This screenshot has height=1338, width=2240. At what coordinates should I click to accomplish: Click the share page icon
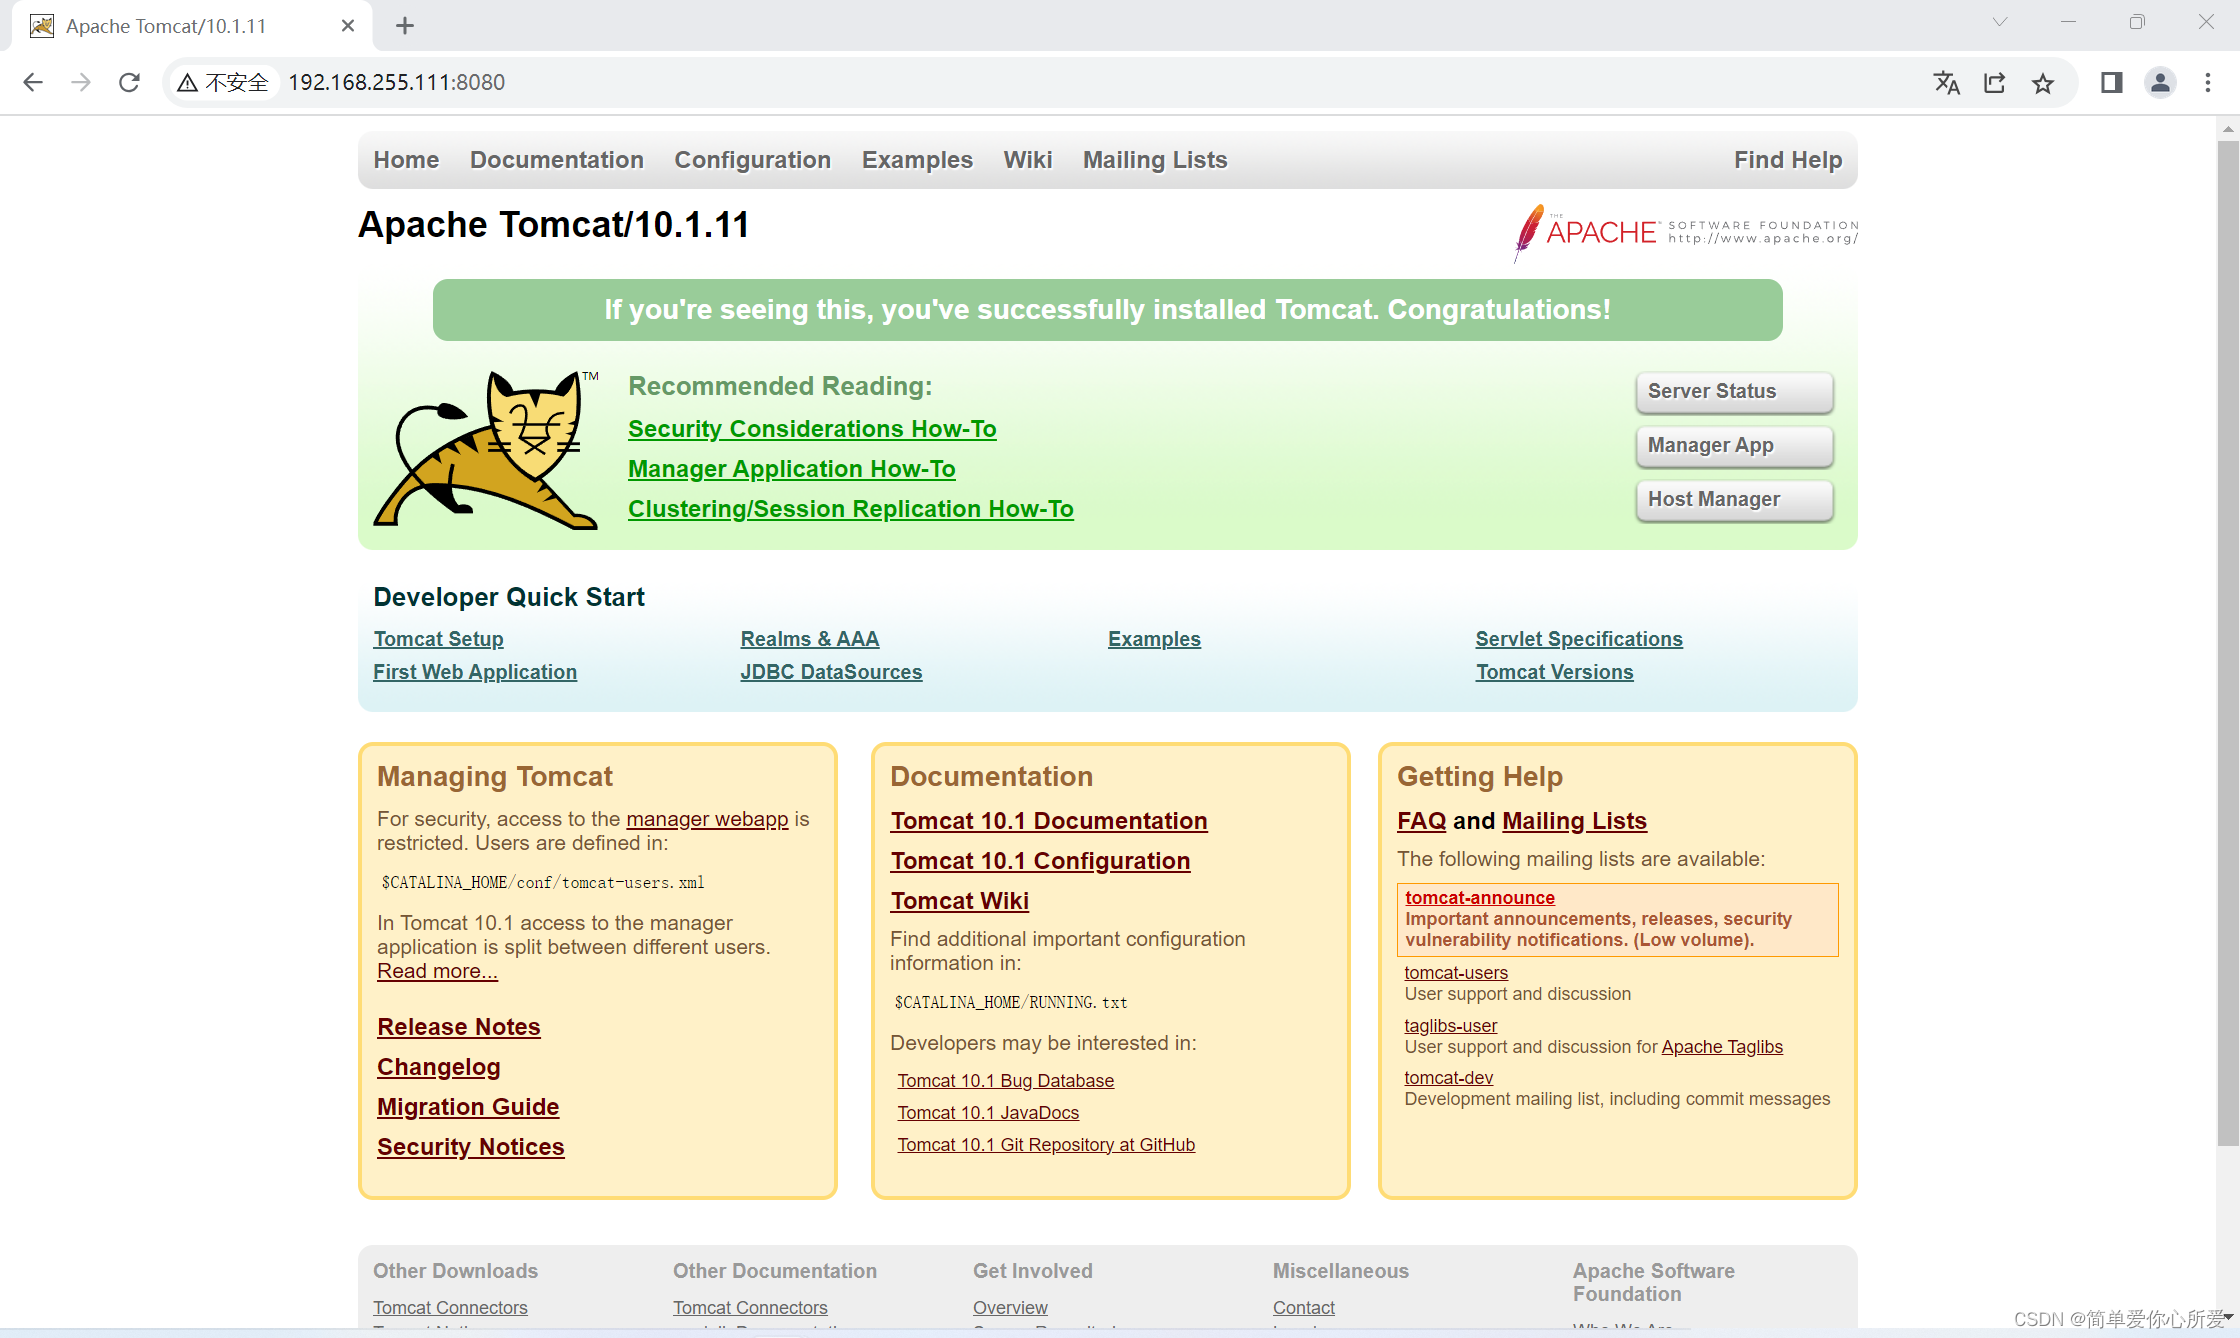(1994, 83)
